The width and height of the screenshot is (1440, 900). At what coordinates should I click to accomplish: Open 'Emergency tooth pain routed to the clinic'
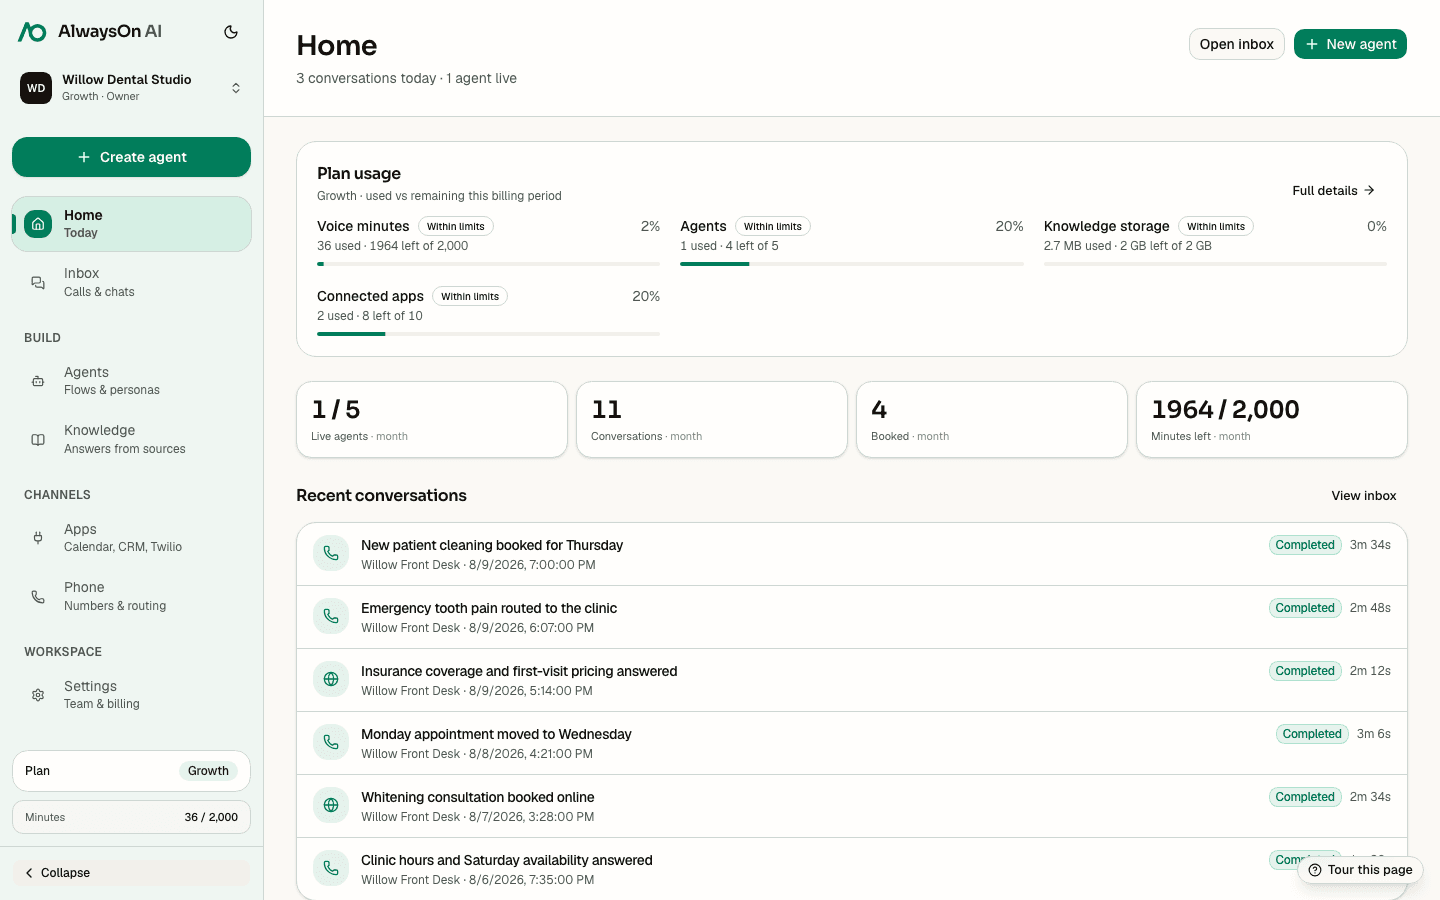coord(852,617)
